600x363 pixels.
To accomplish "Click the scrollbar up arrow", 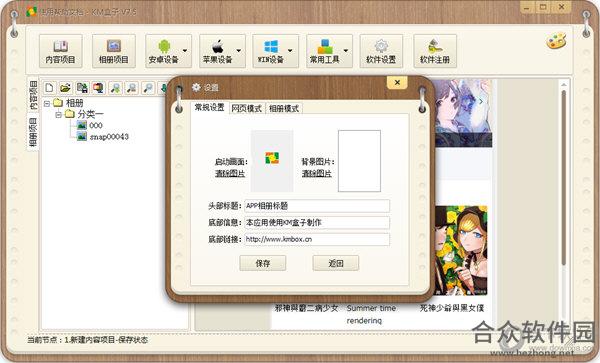I will coord(564,84).
